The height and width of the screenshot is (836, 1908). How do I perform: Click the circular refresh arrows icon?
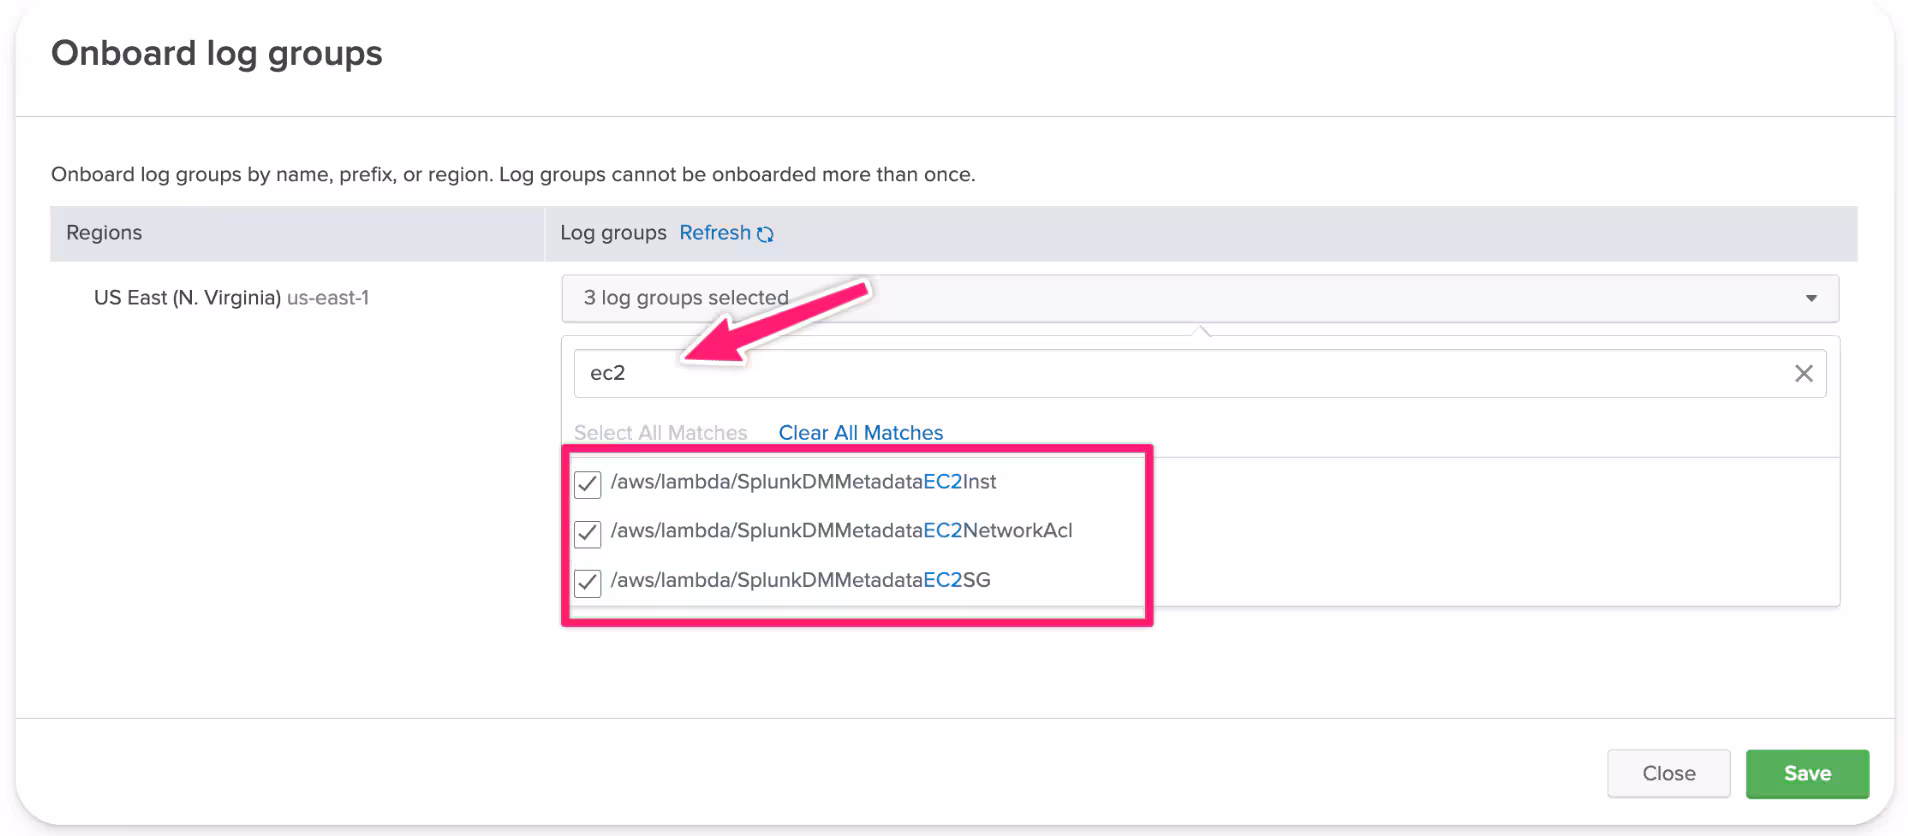(765, 234)
